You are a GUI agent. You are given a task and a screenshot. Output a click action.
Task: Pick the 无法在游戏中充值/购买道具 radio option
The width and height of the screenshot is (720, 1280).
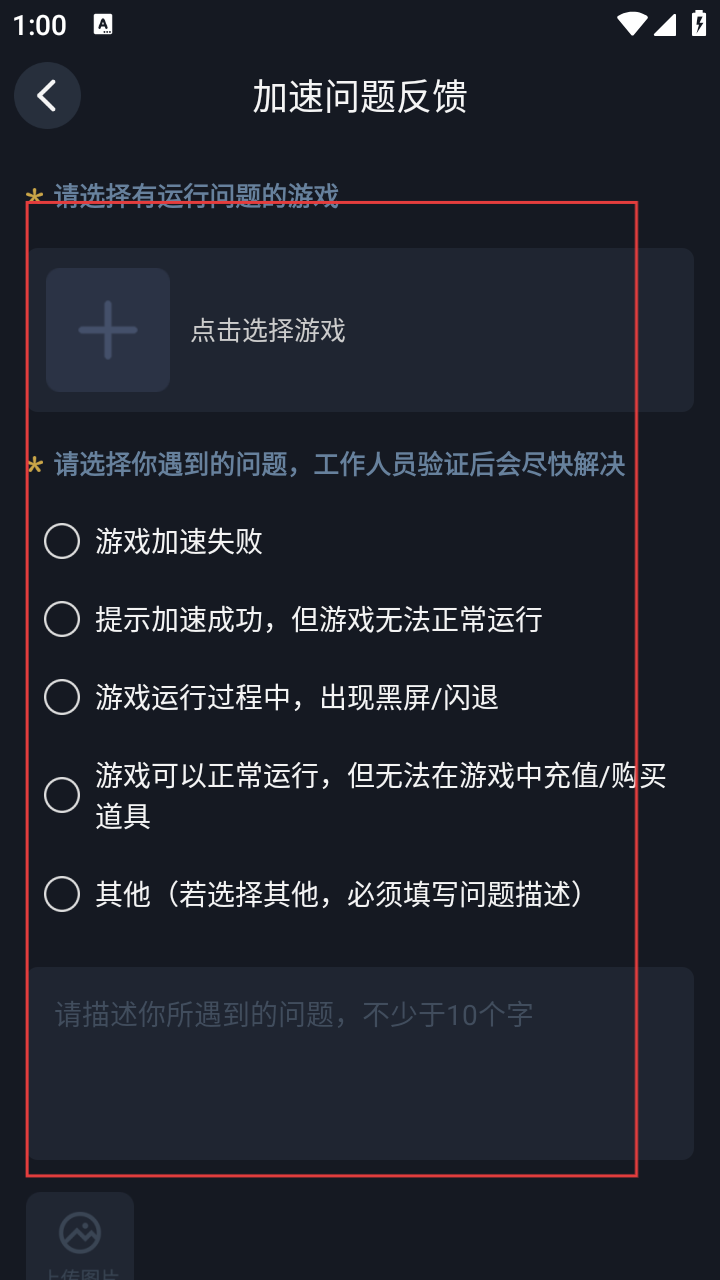pos(62,795)
